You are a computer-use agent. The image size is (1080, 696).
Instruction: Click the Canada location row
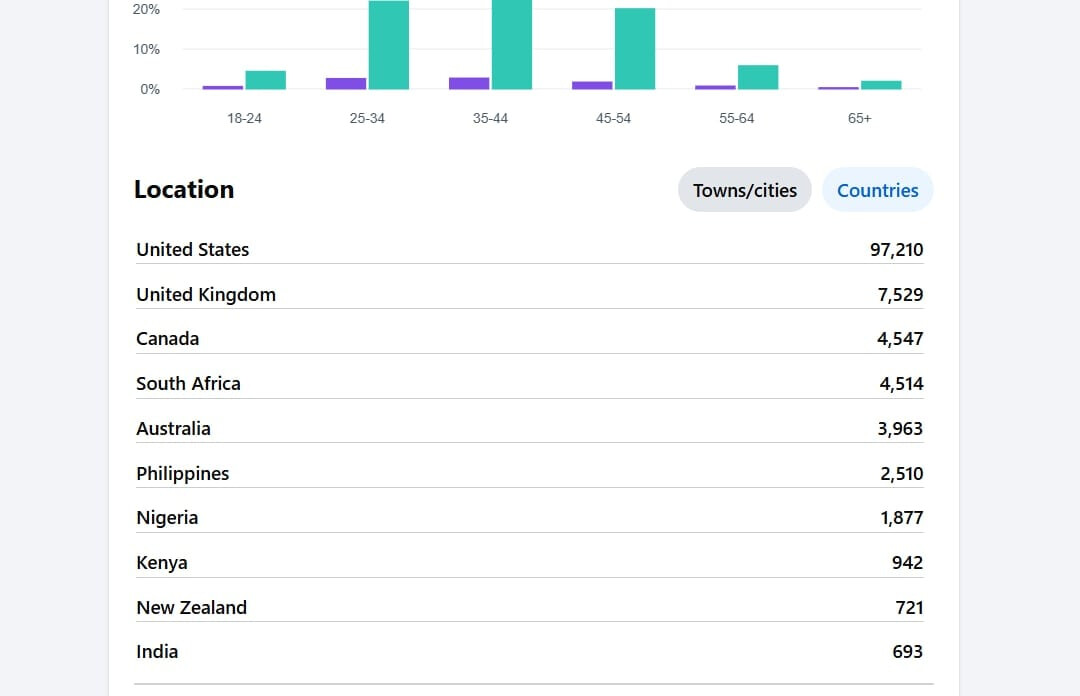coord(530,339)
